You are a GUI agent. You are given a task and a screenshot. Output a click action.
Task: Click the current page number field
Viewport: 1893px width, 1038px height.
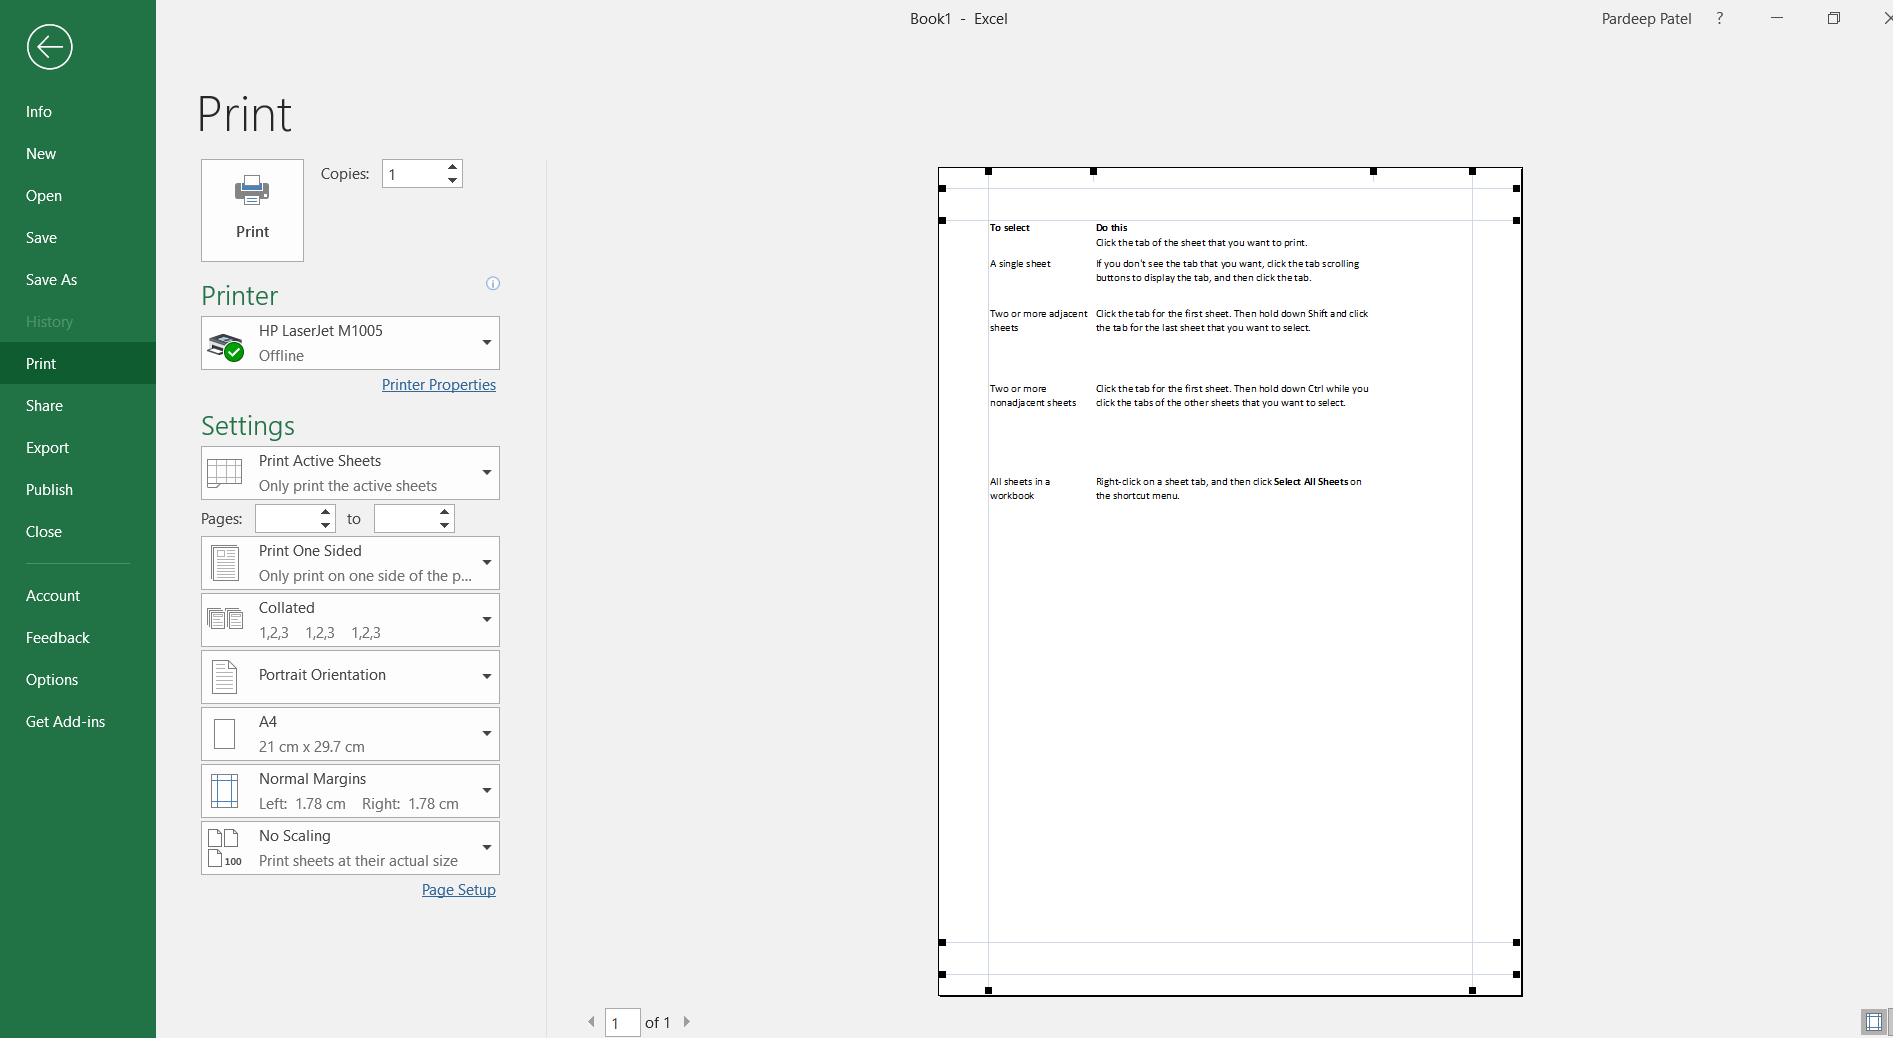pos(622,1022)
